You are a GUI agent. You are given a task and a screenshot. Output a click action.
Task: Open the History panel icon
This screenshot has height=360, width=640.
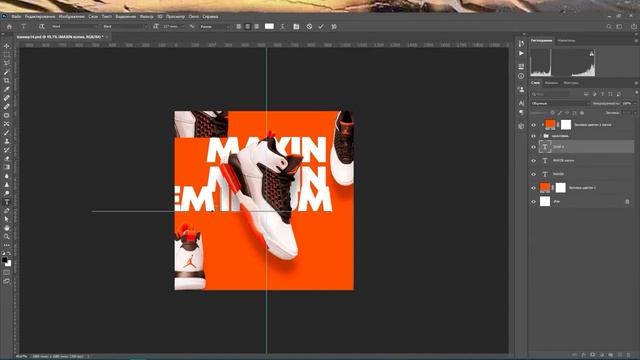[521, 43]
